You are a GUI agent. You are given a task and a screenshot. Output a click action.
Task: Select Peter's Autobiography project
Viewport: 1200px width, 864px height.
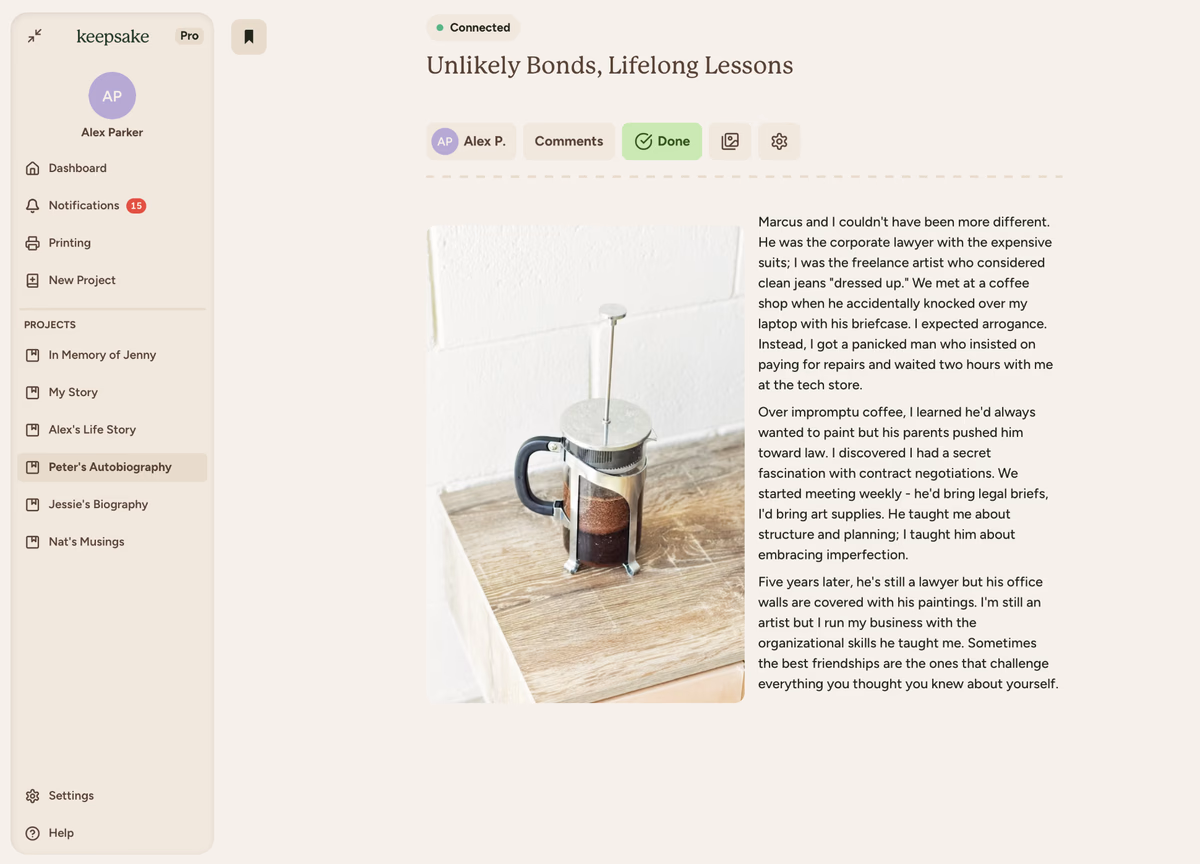(110, 467)
